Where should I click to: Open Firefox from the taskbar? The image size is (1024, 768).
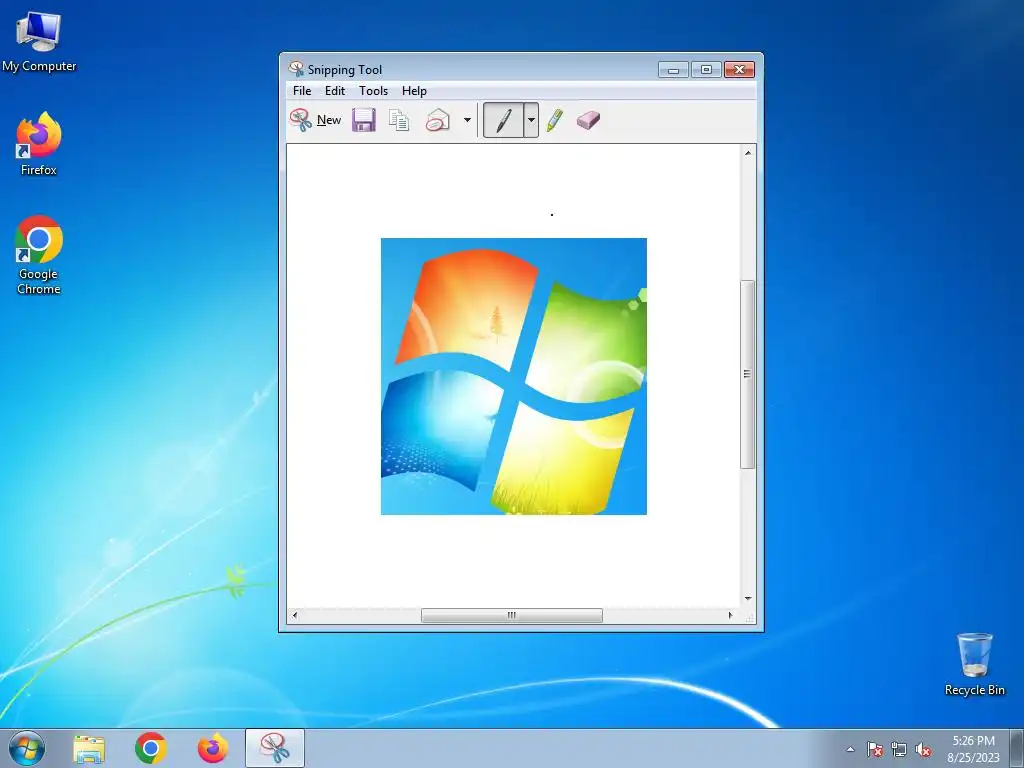[213, 748]
